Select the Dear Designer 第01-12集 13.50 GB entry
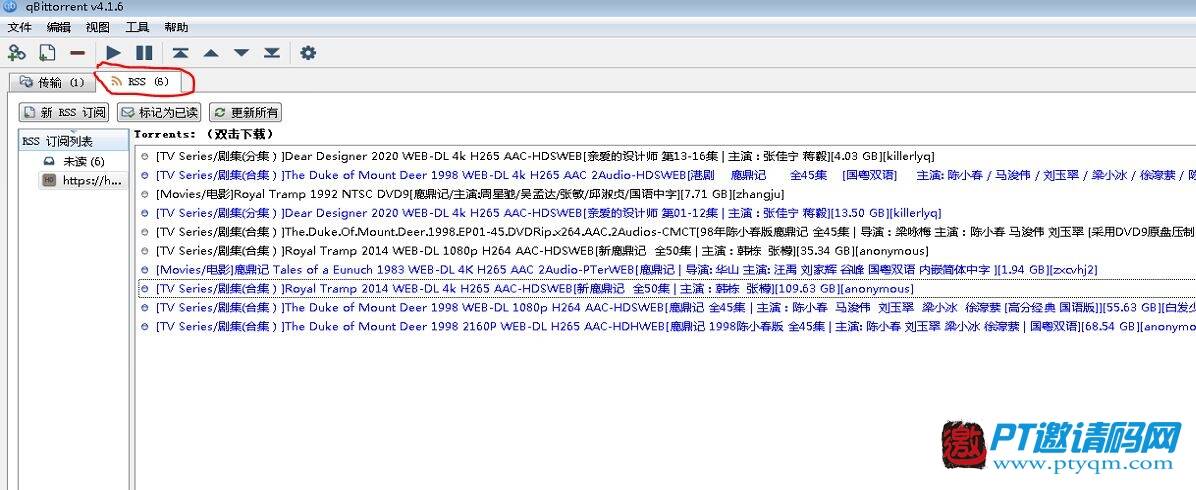This screenshot has height=490, width=1196. [x=667, y=213]
